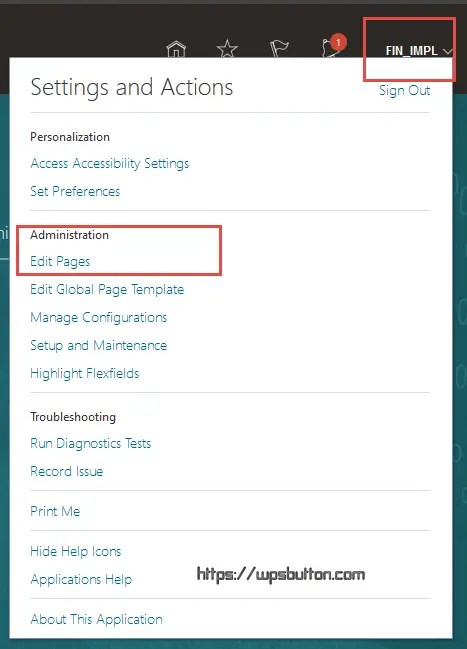Go to Setup and Maintenance
The height and width of the screenshot is (649, 467).
click(99, 345)
